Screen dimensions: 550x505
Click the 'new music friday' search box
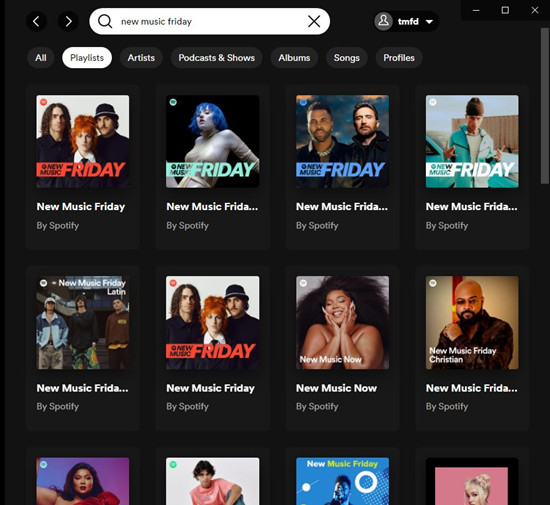(x=209, y=21)
